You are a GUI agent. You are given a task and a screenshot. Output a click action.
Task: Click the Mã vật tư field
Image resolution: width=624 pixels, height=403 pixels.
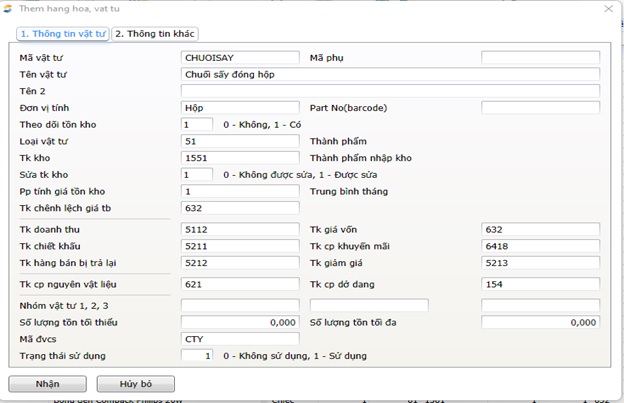[x=240, y=58]
